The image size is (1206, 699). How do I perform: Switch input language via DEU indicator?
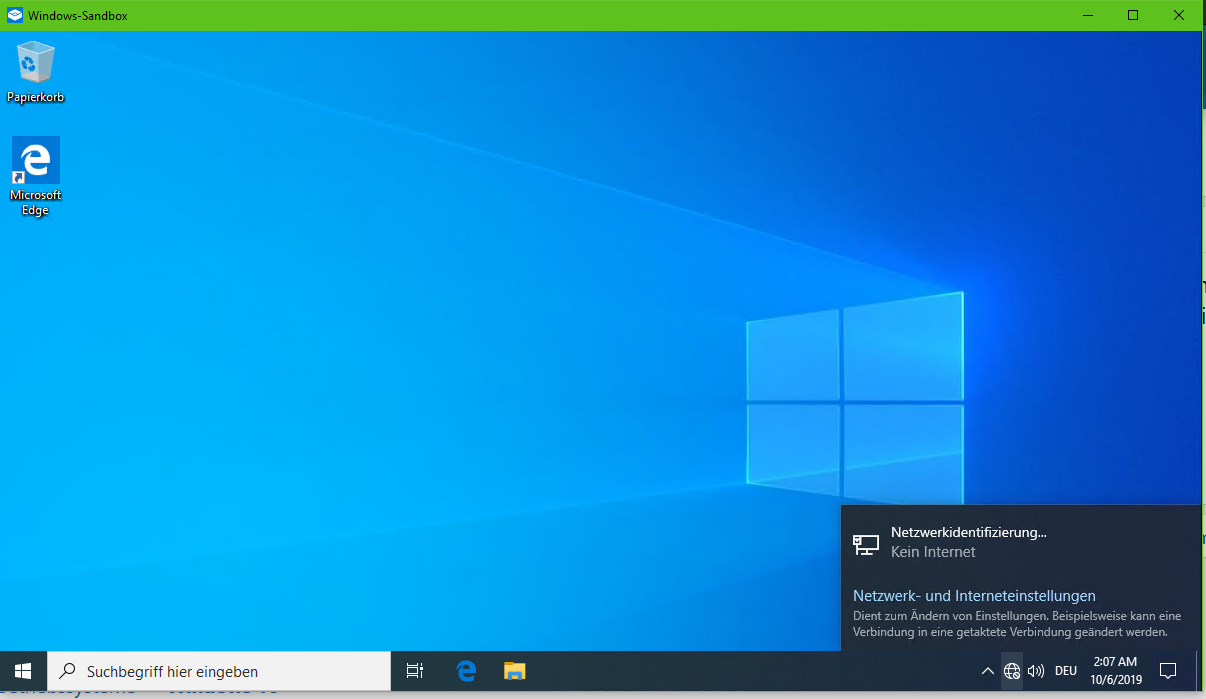[x=1066, y=671]
